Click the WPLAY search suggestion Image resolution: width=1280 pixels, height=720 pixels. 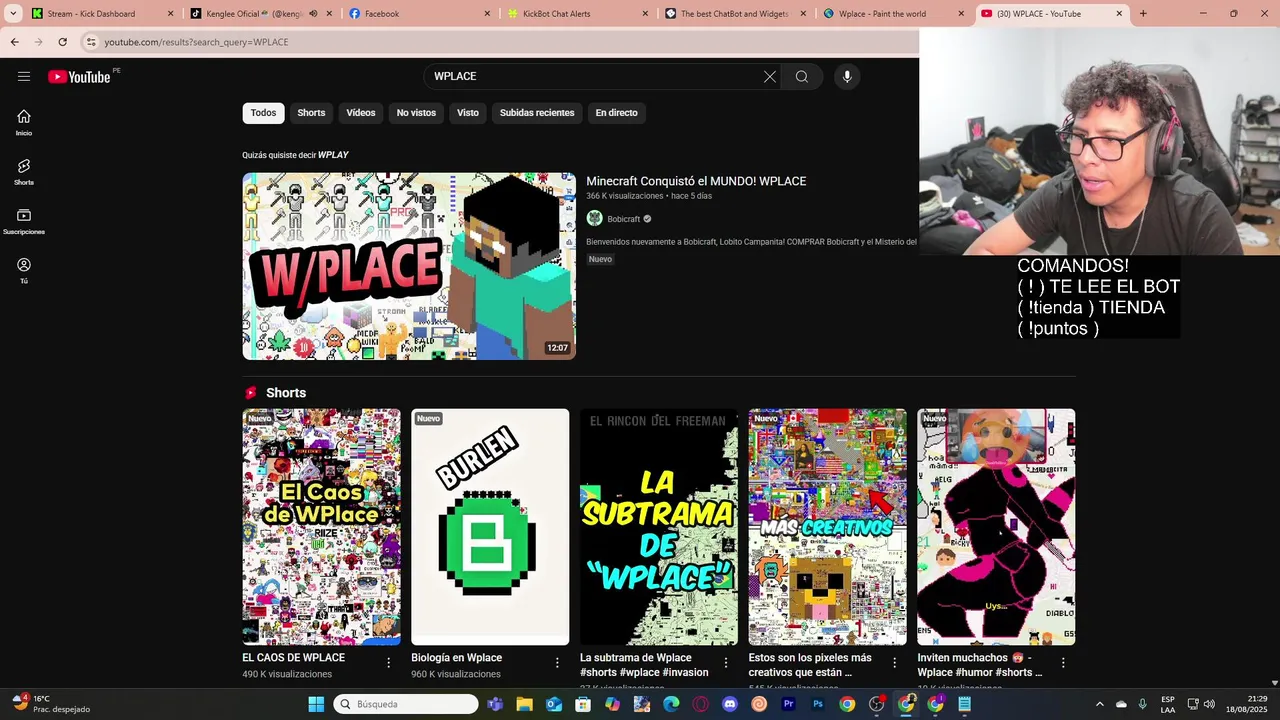[x=333, y=155]
